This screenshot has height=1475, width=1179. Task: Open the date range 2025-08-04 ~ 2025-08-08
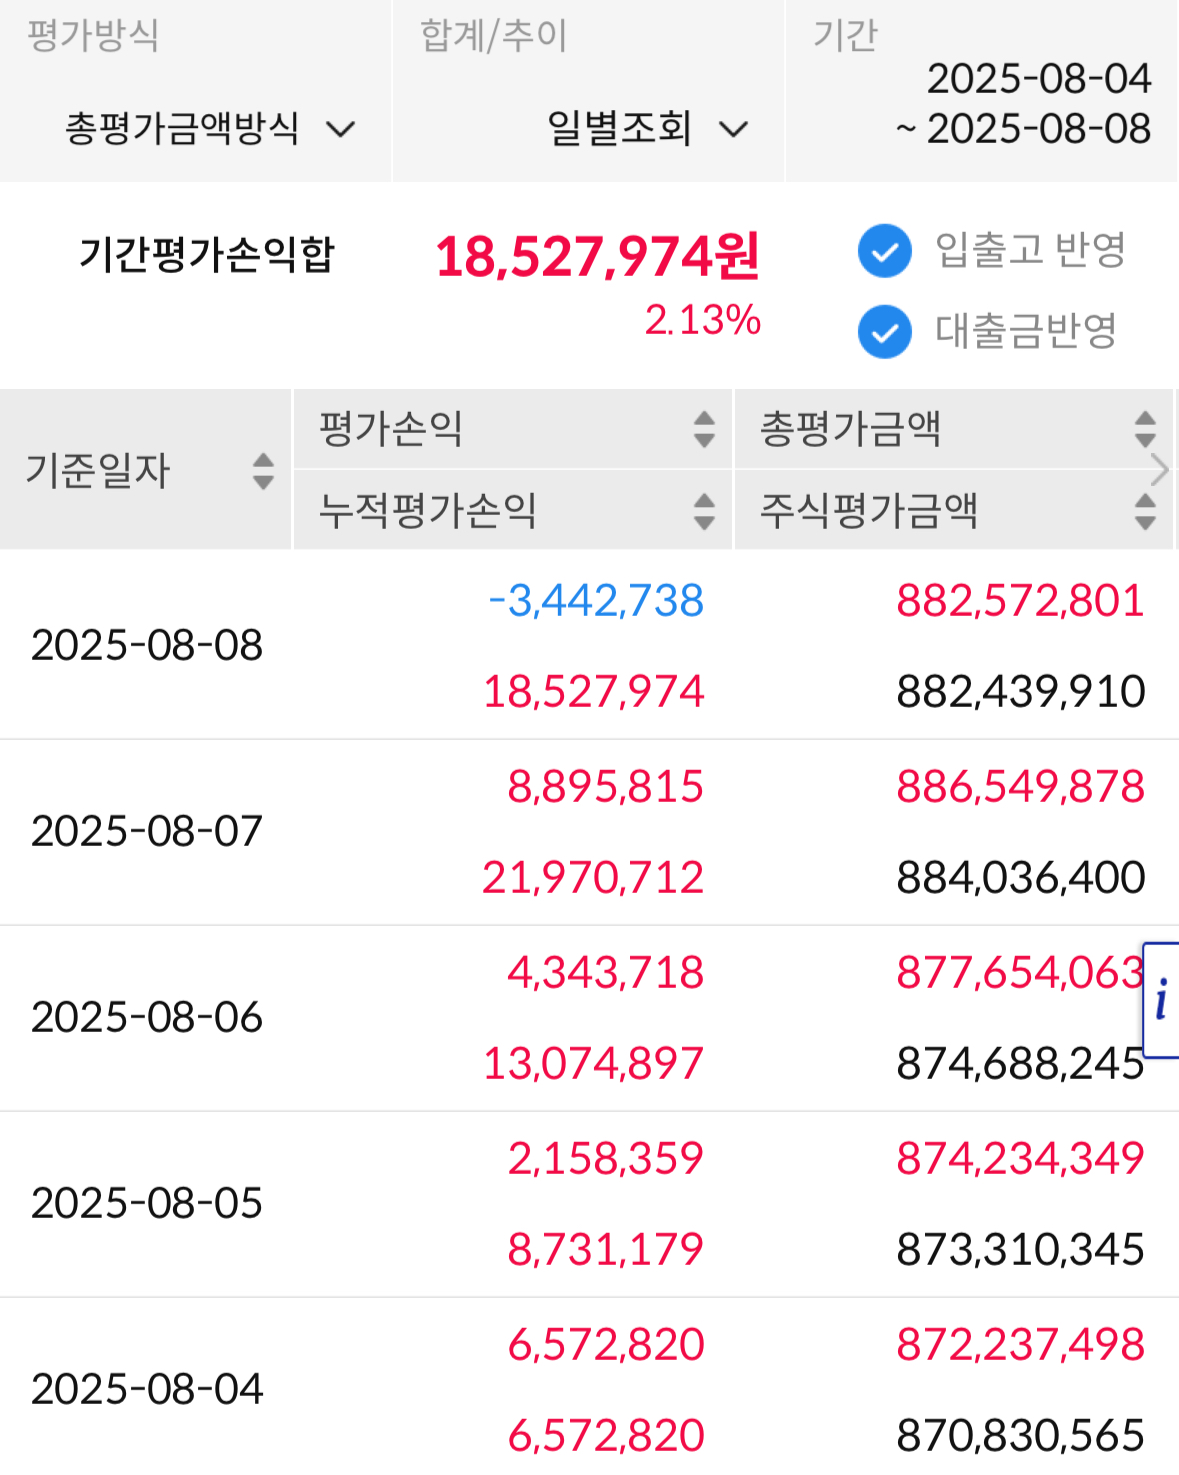click(1023, 104)
